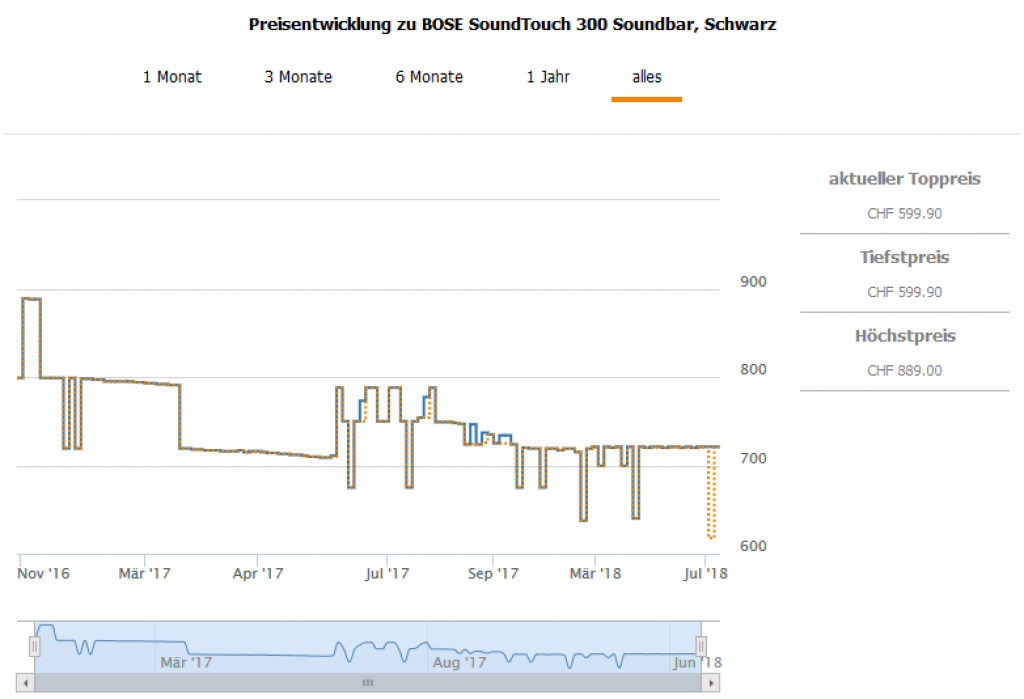The height and width of the screenshot is (699, 1024).
Task: Grab the left navigator range handle
Action: (35, 647)
